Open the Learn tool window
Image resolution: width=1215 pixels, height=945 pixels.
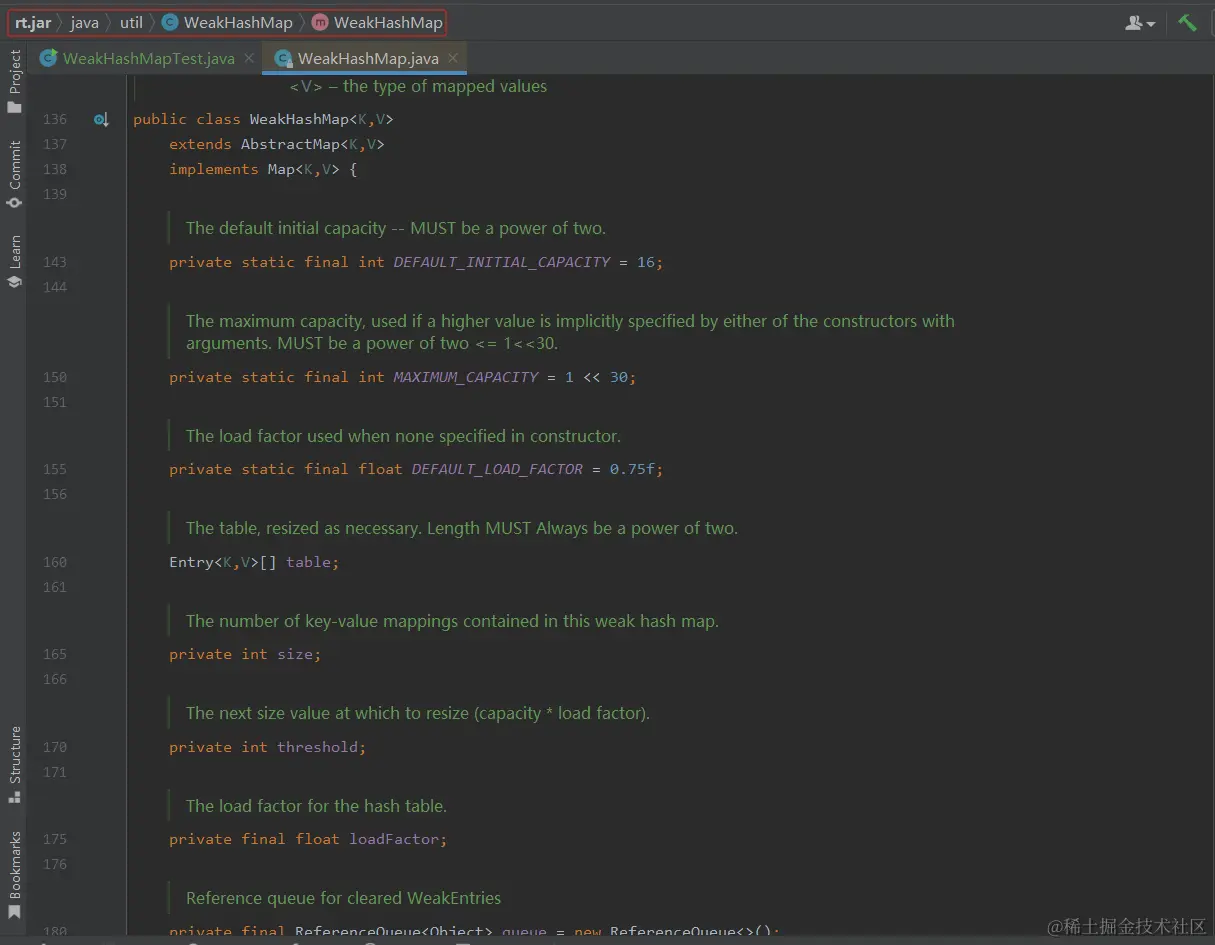coord(14,262)
